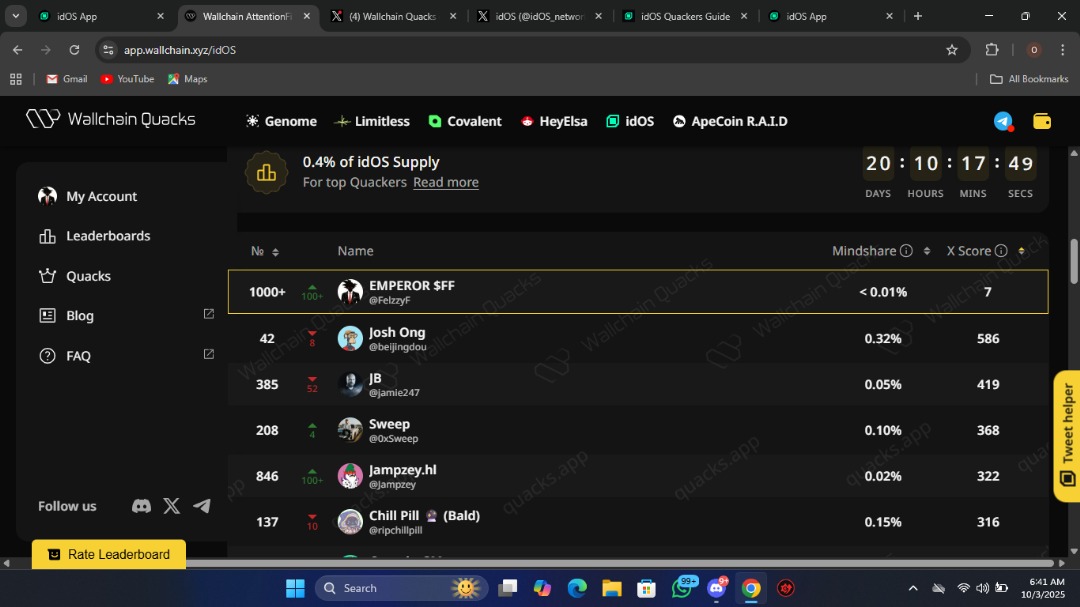Image resolution: width=1080 pixels, height=607 pixels.
Task: Open the wallet icon in the header
Action: pos(1042,120)
